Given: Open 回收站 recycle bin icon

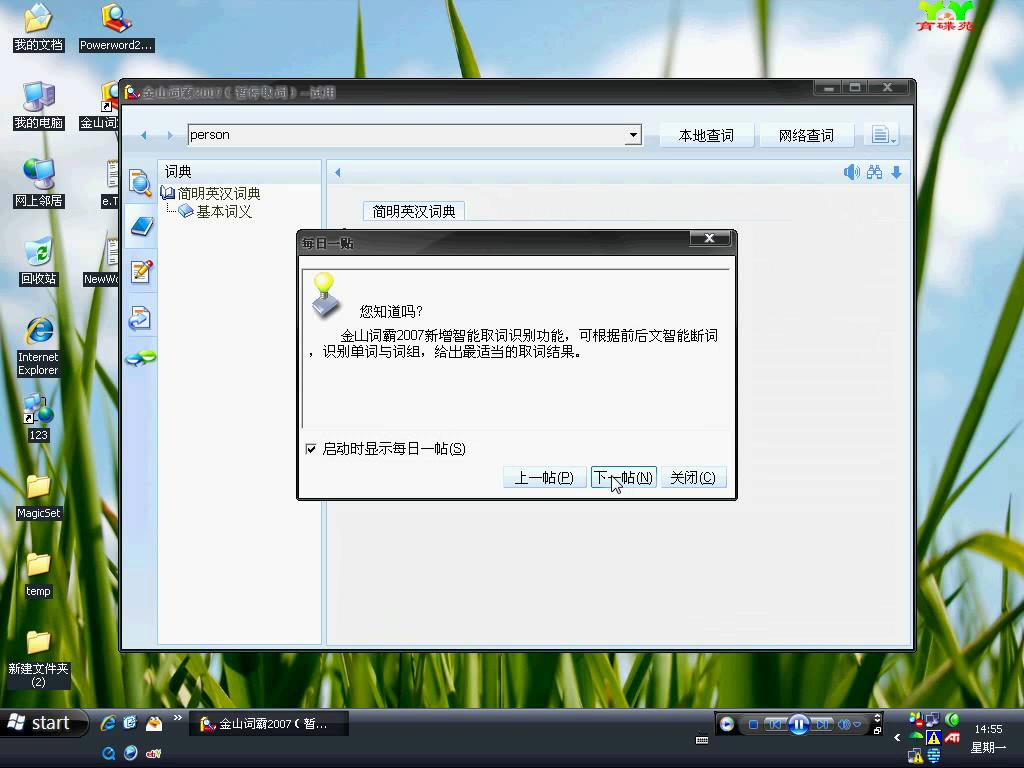Looking at the screenshot, I should [39, 261].
